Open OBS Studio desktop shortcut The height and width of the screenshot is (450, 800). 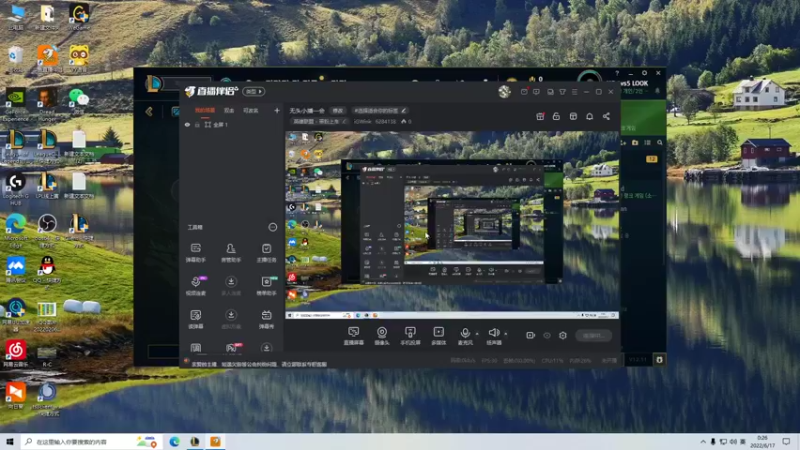(x=47, y=231)
